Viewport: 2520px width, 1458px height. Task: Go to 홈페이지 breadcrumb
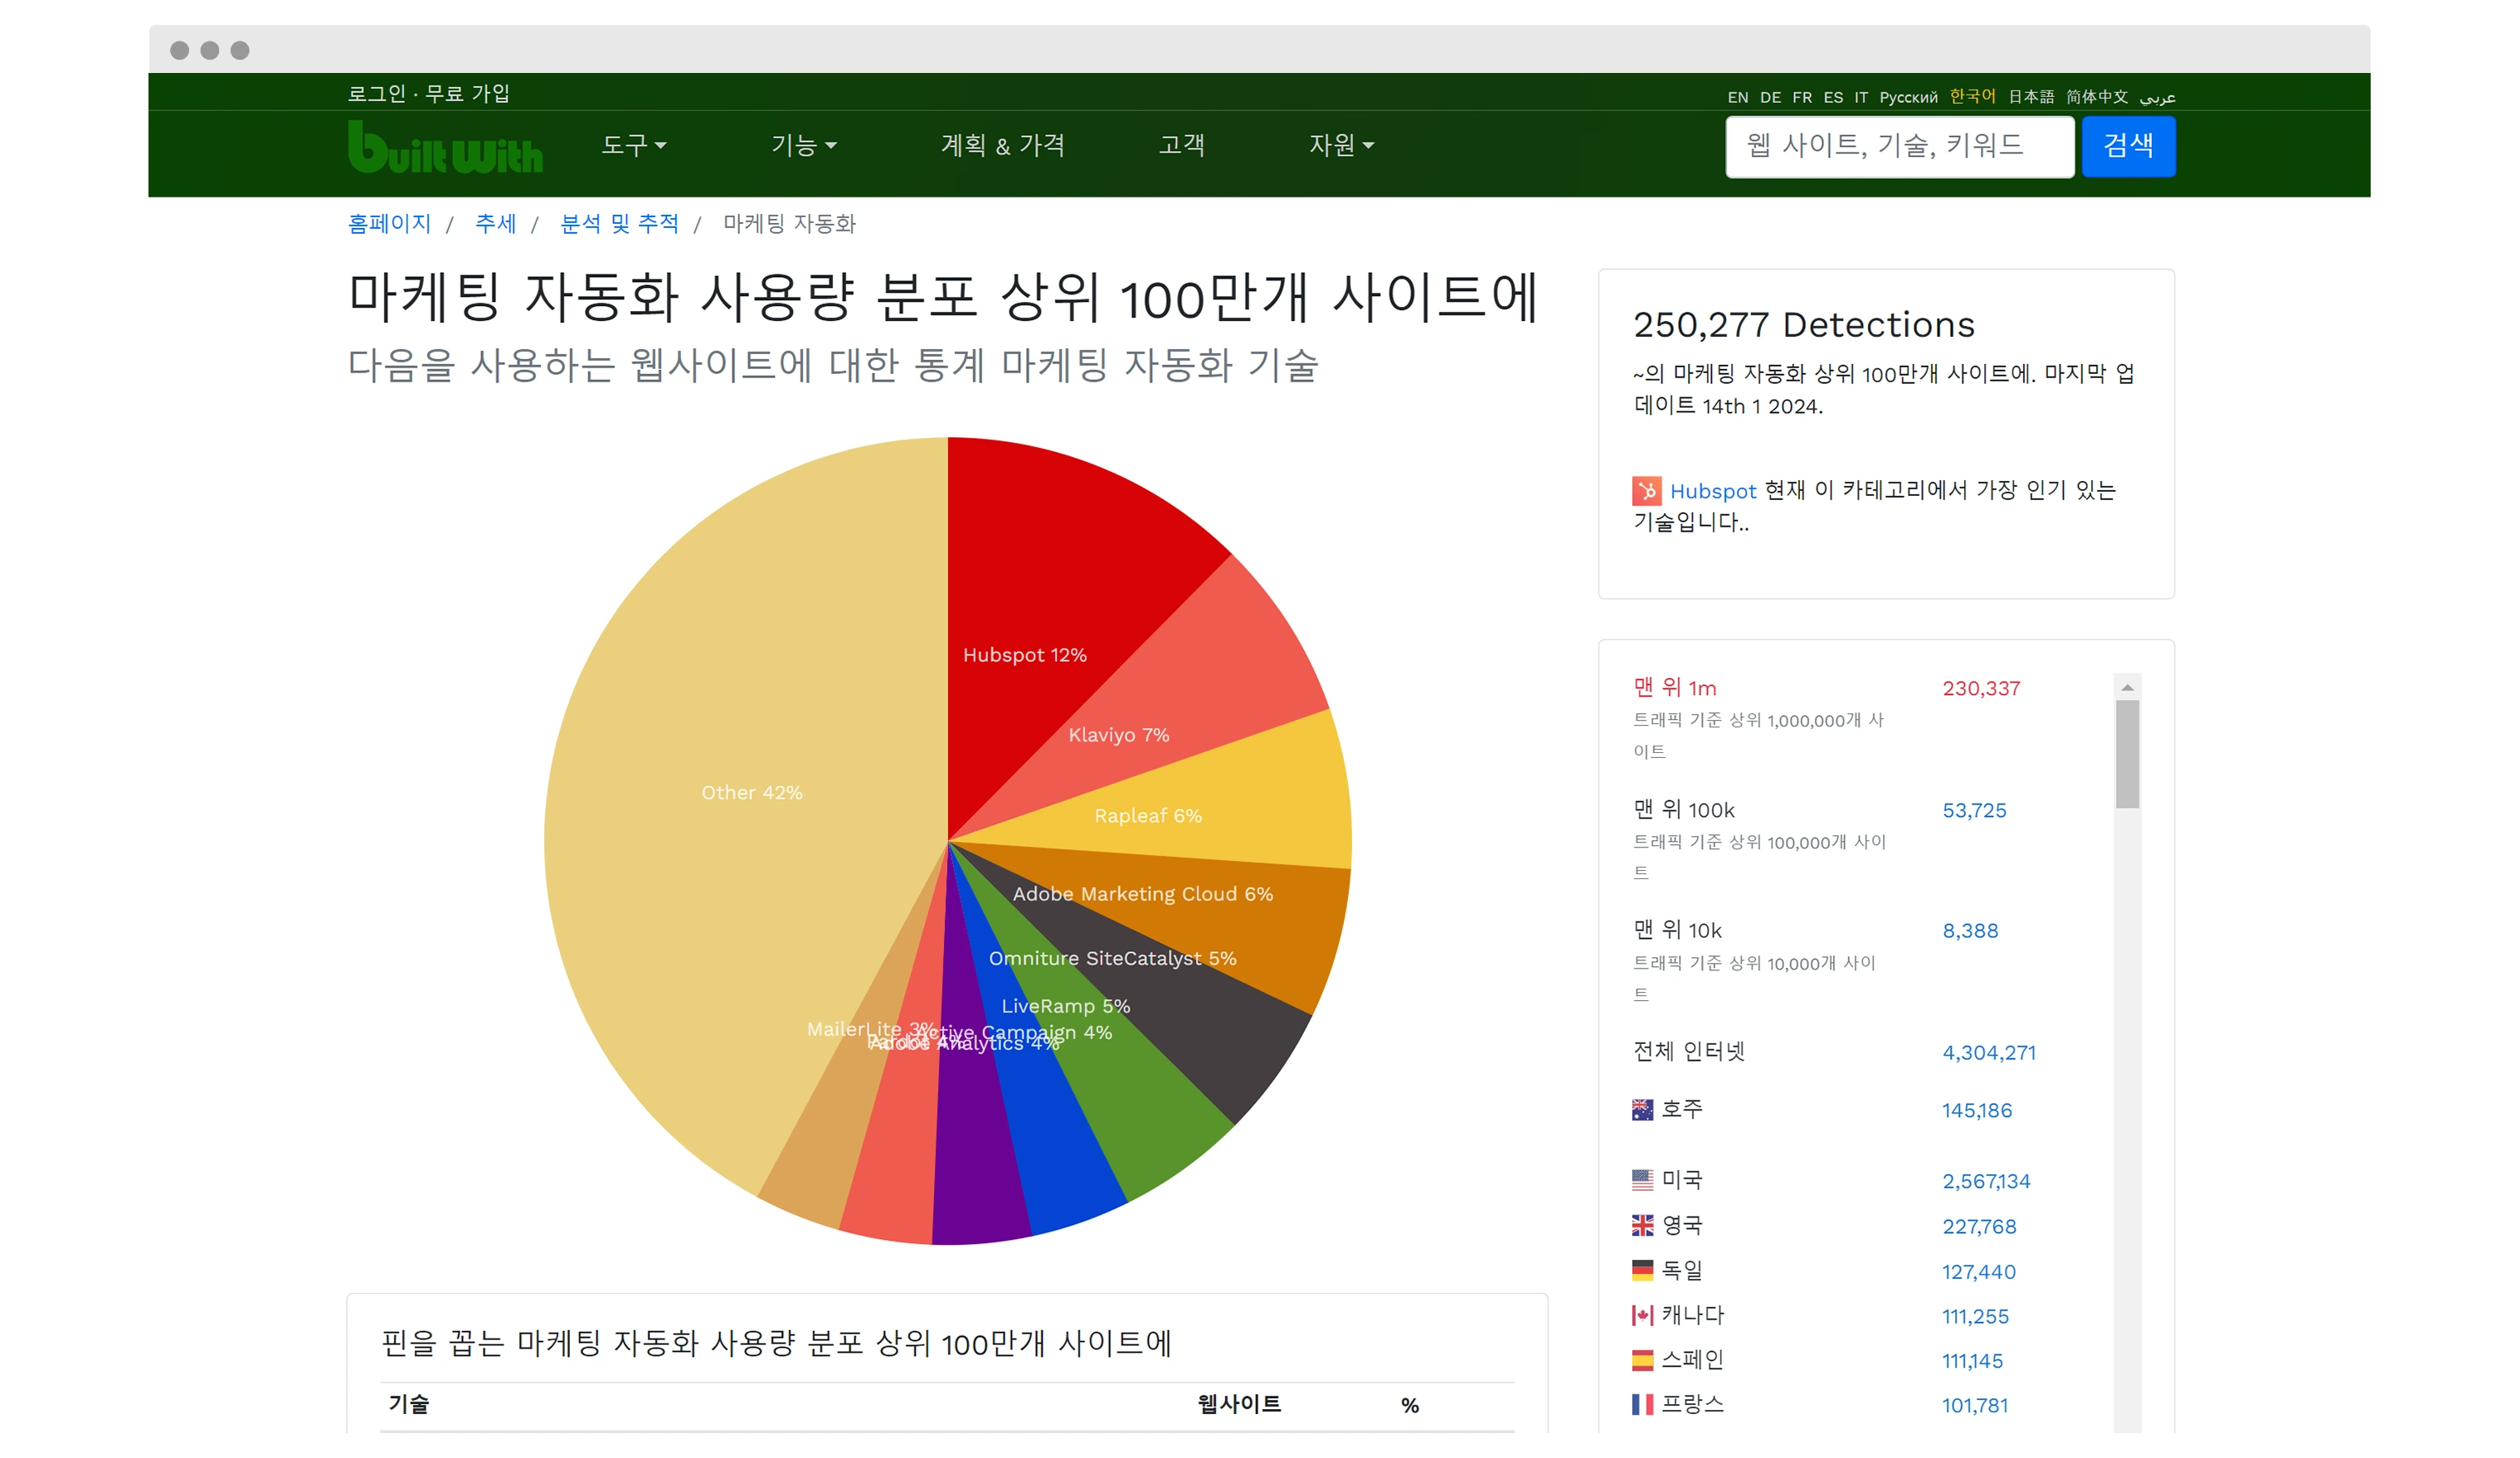pyautogui.click(x=389, y=223)
